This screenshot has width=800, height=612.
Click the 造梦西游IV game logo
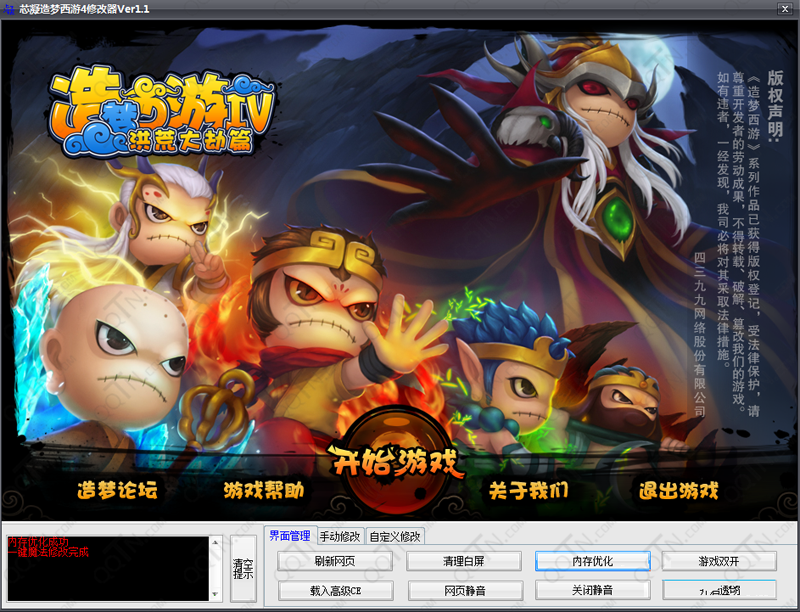click(162, 113)
